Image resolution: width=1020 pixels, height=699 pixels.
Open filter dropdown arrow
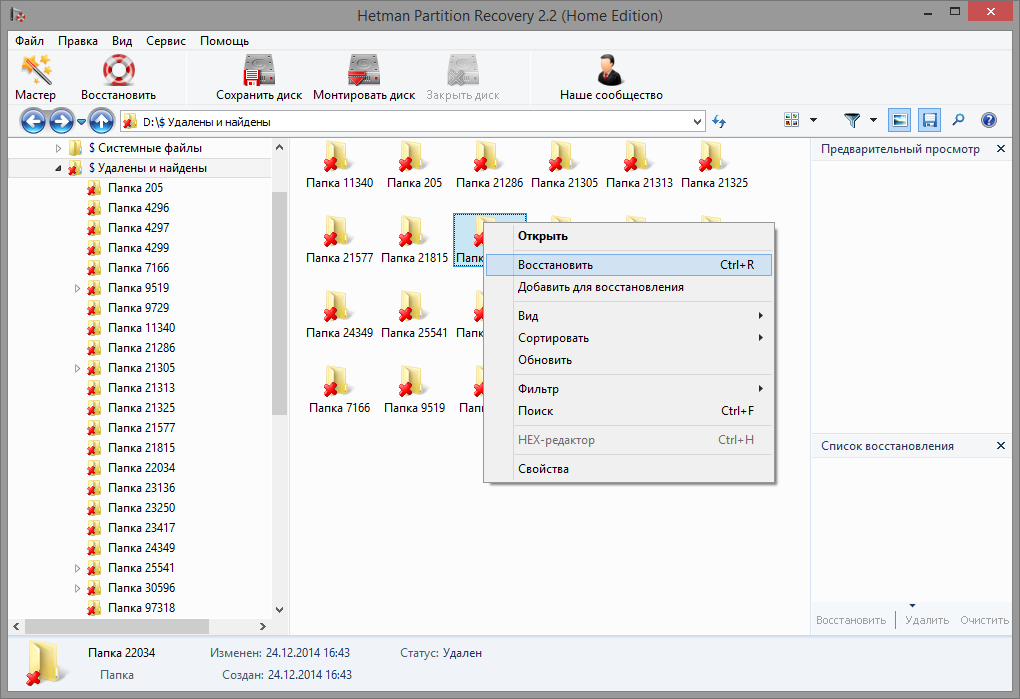[x=873, y=120]
